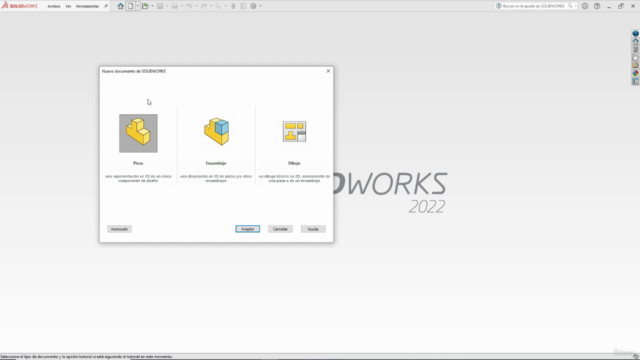The width and height of the screenshot is (640, 360).
Task: Click the dialog title Nuevo documento de SOLIDWORKS
Action: [x=134, y=71]
